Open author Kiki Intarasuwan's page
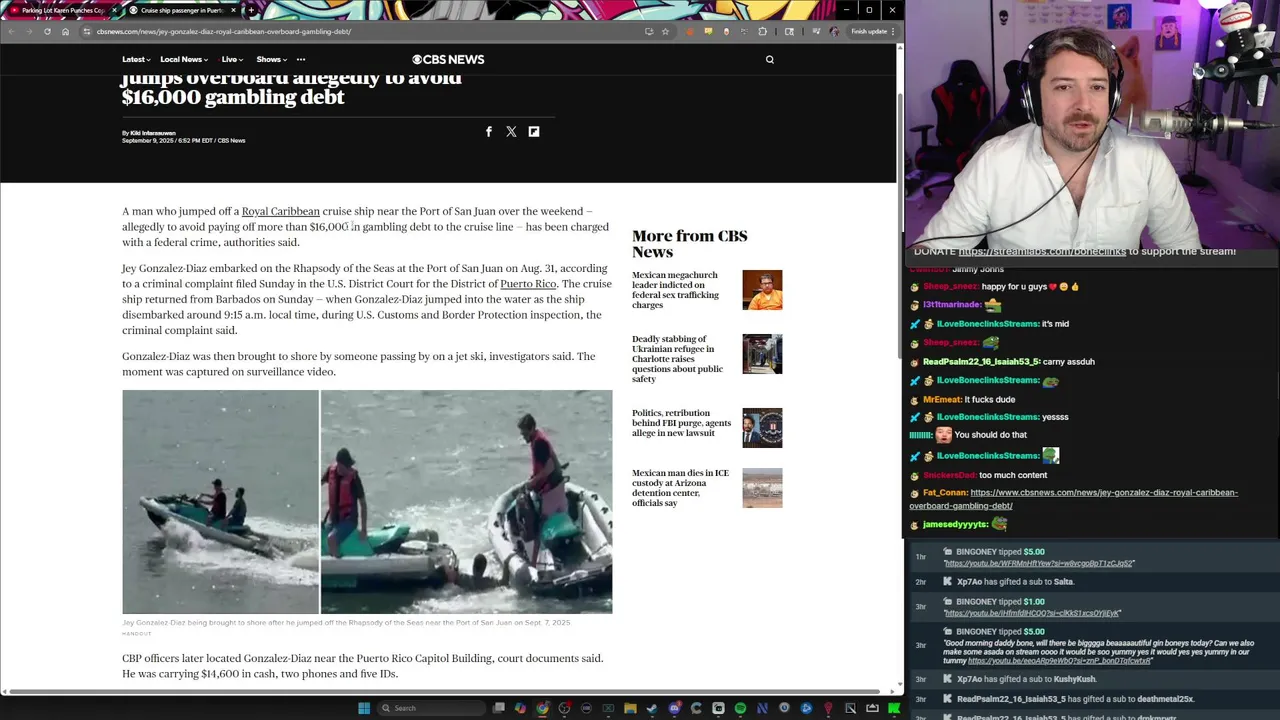1280x720 pixels. [152, 133]
